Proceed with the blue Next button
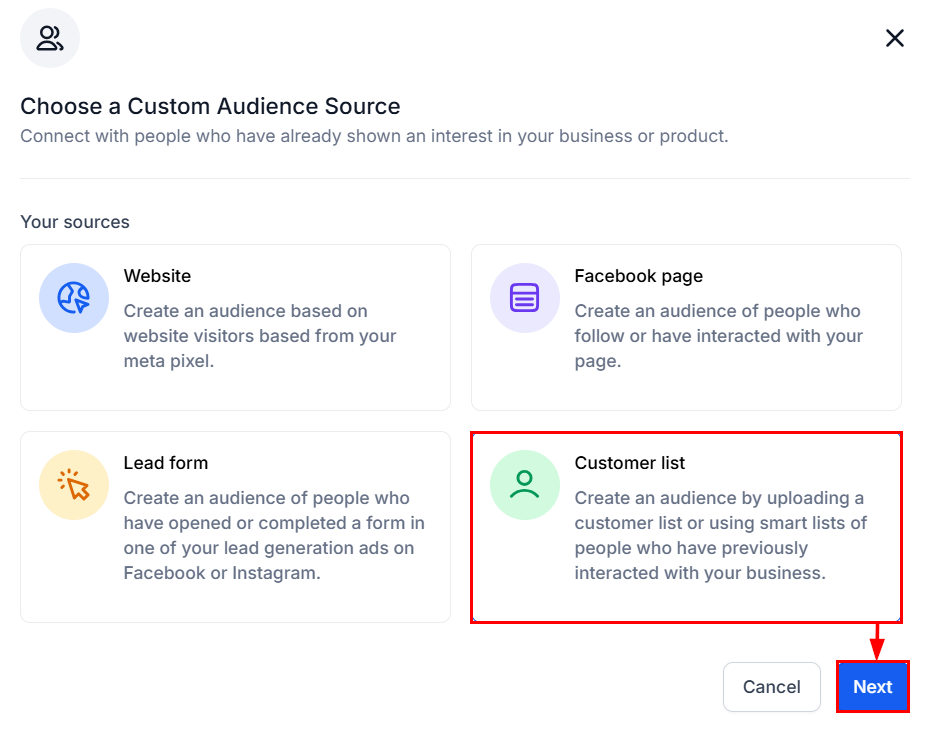Viewport: 929px width, 729px height. coord(873,687)
